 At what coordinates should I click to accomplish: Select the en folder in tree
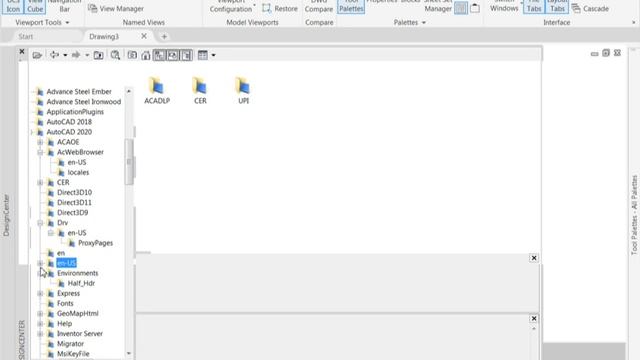pyautogui.click(x=61, y=253)
